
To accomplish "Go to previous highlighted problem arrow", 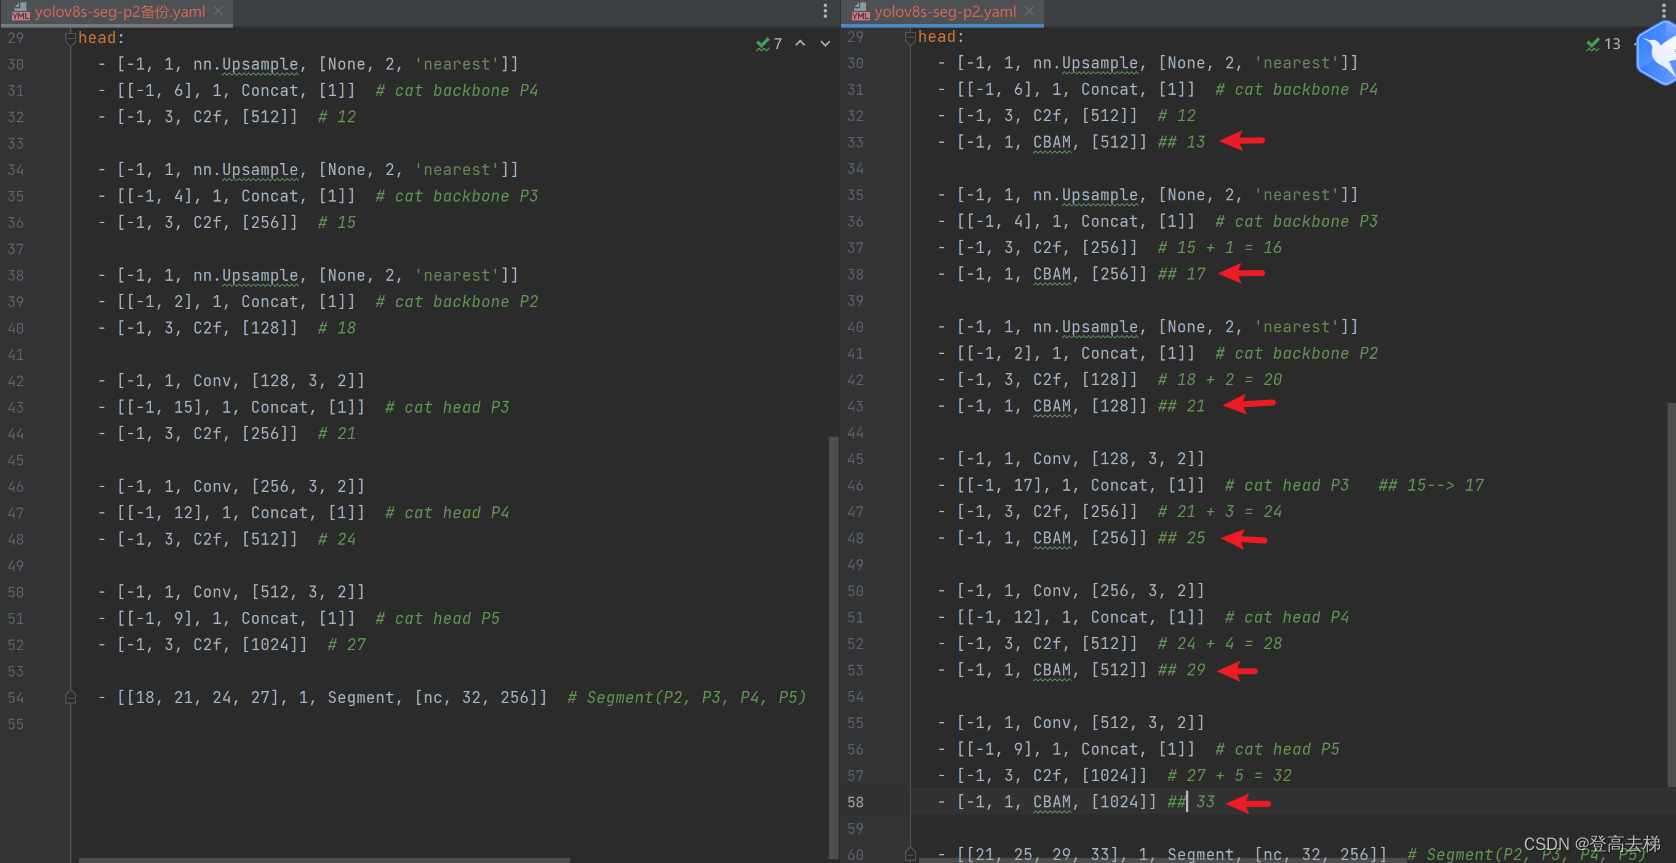I will pos(800,44).
